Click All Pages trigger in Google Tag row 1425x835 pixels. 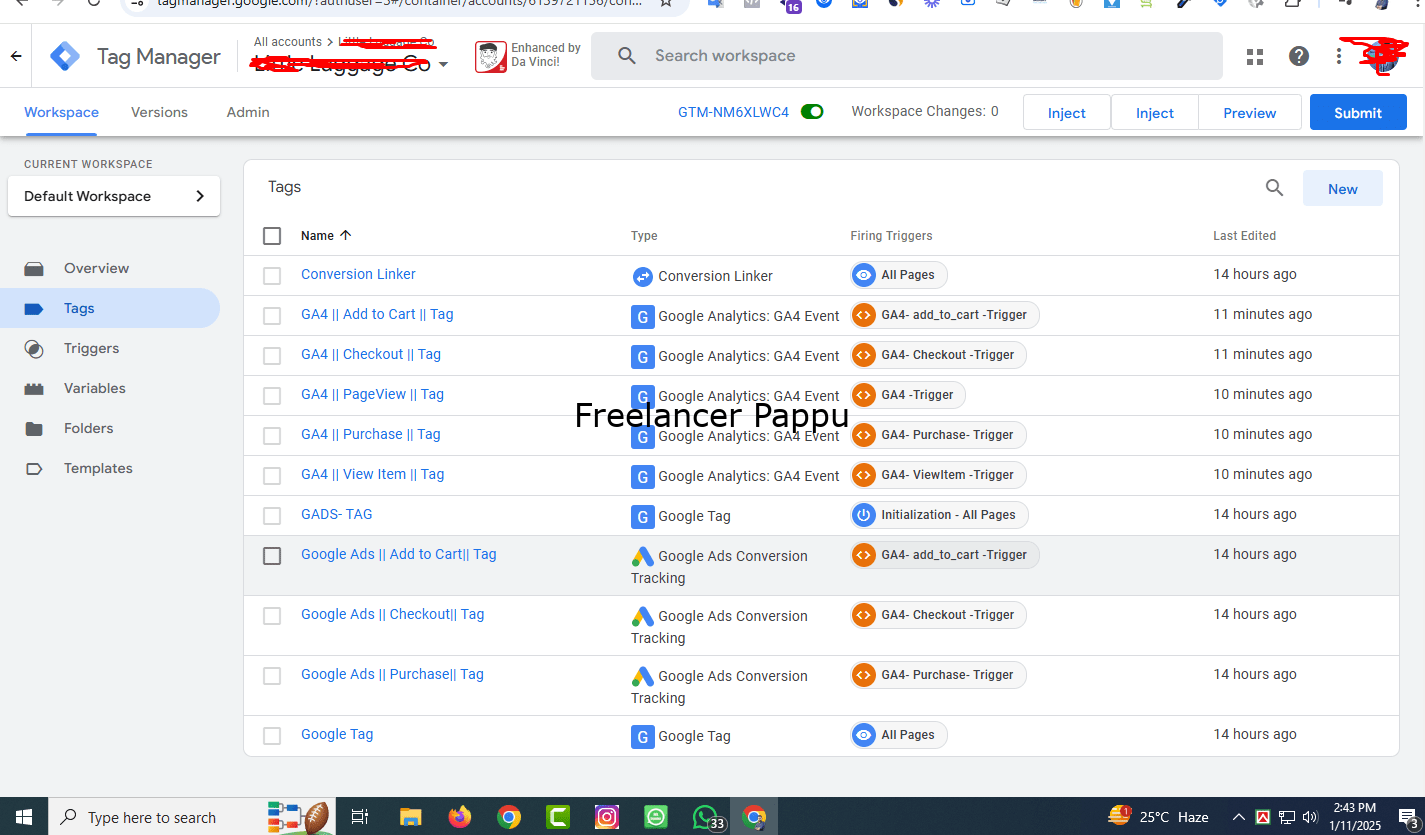tap(898, 735)
